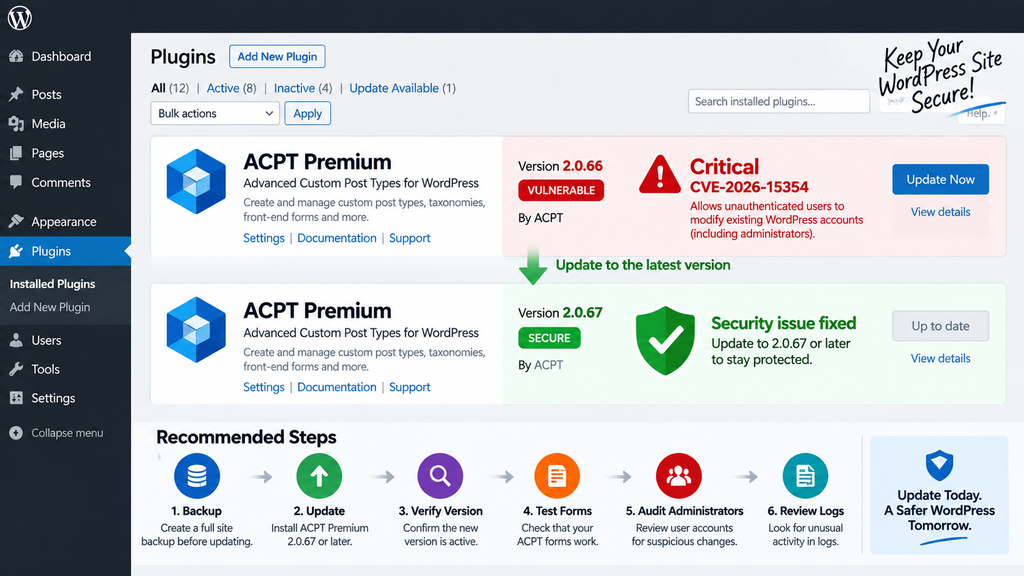Click the Dashboard gauge icon in sidebar
This screenshot has width=1024, height=576.
16,57
